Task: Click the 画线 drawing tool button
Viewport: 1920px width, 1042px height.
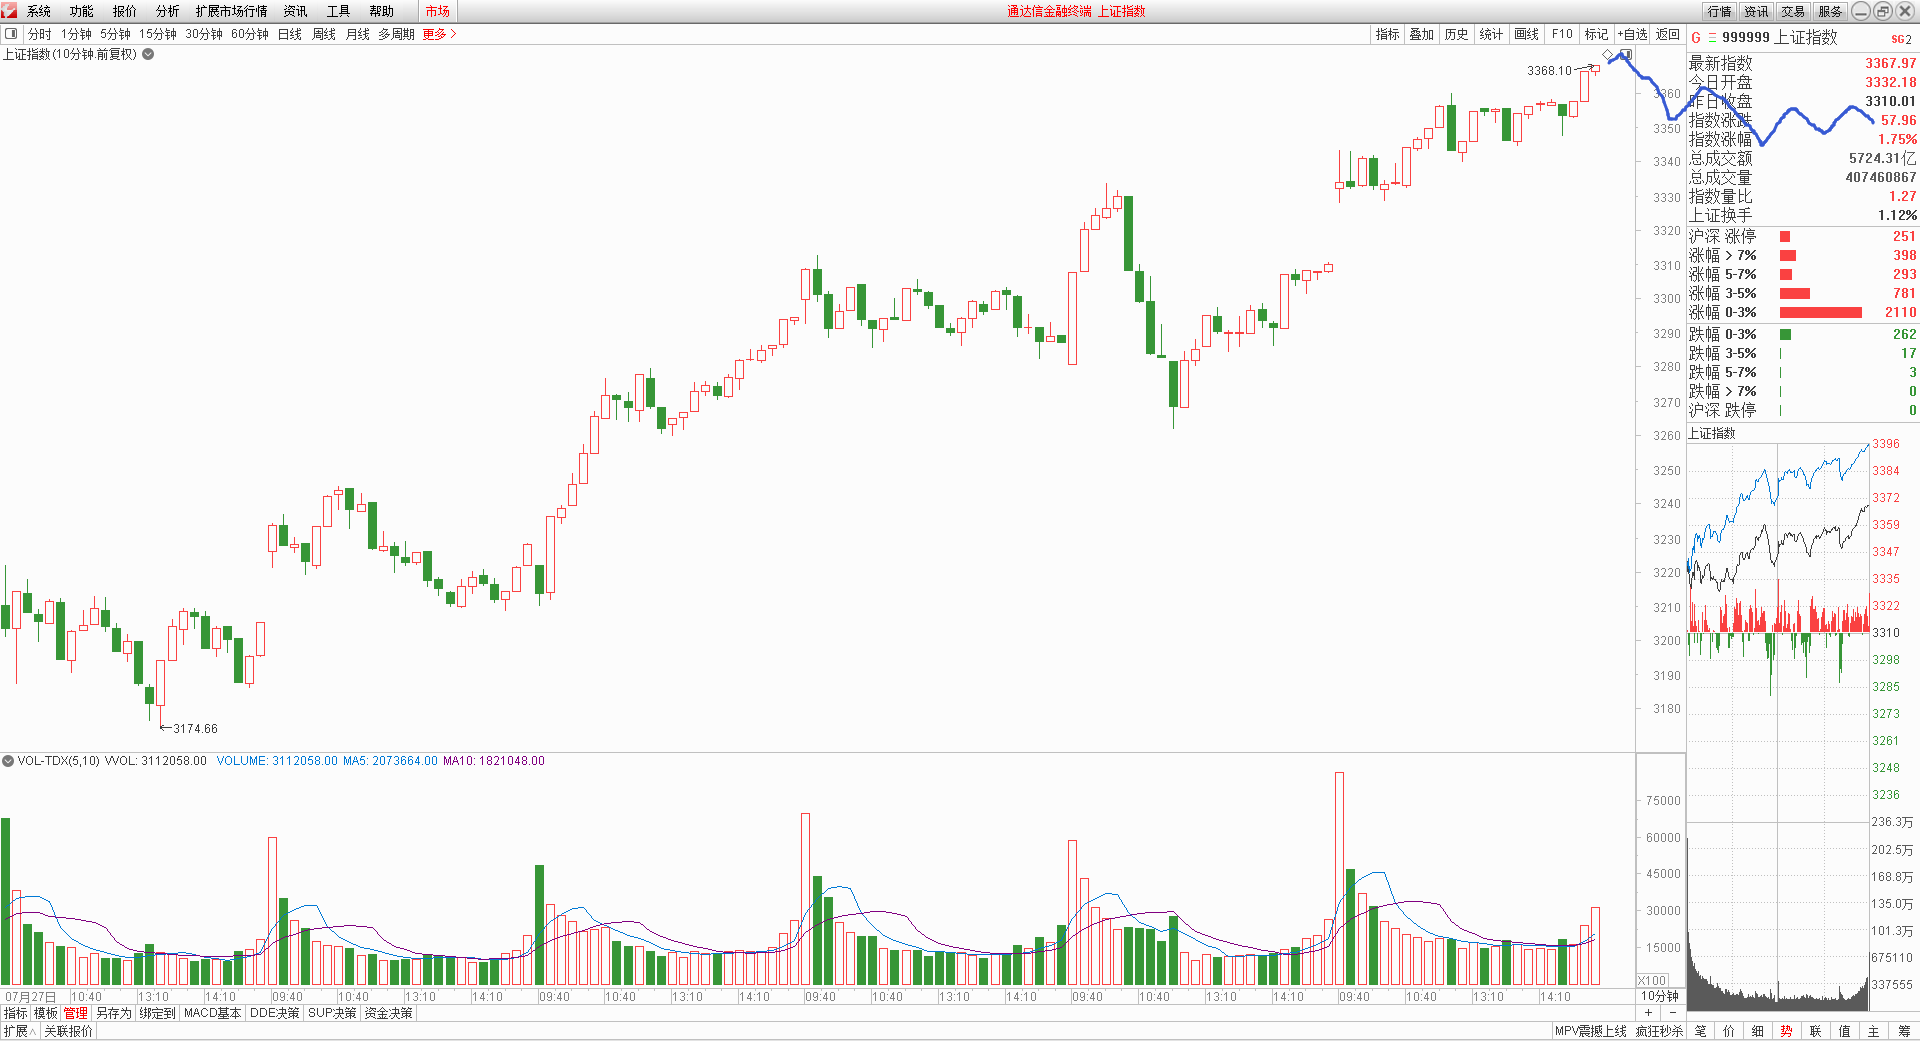Action: click(x=1526, y=34)
